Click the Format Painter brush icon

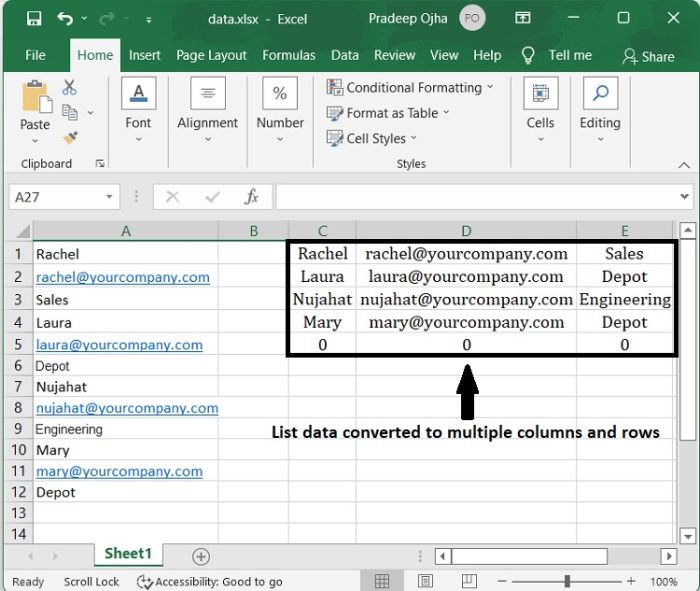(70, 137)
